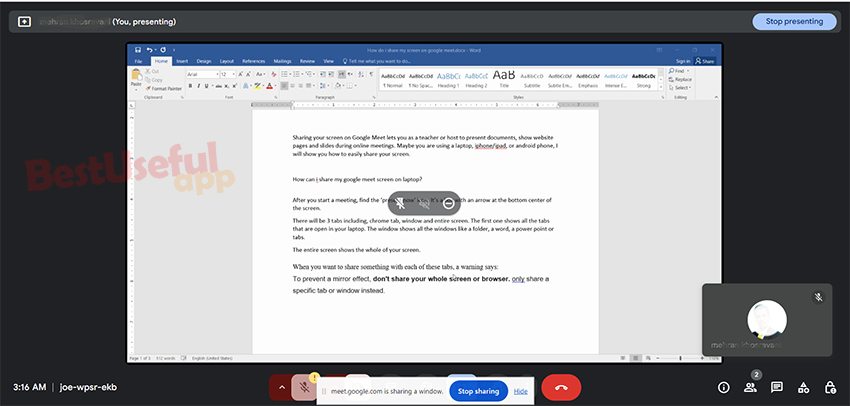Click the pin icon on presentation overlay
The height and width of the screenshot is (406, 850).
coord(400,203)
